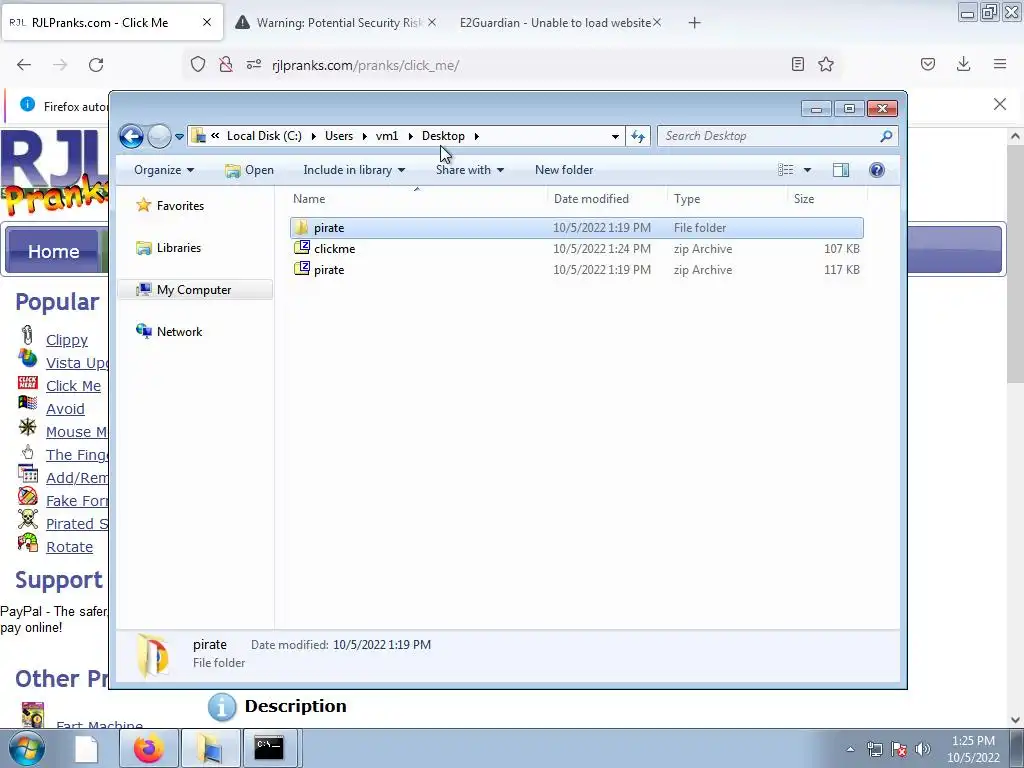This screenshot has width=1024, height=768.
Task: Click the site permissions icon in Firefox
Action: (253, 65)
